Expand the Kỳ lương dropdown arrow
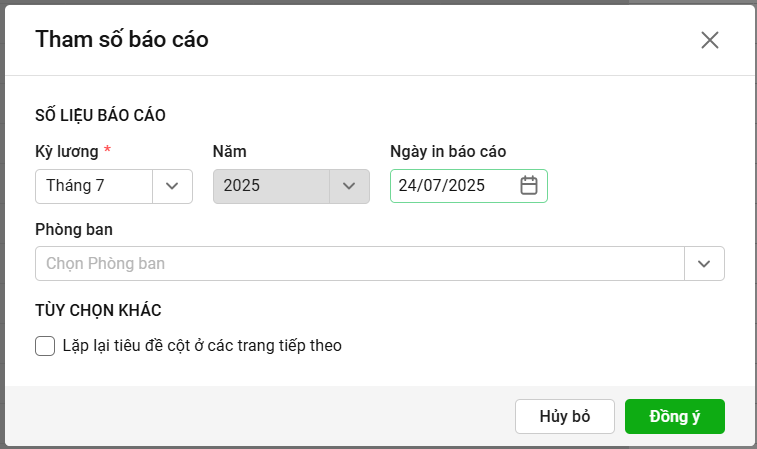 172,186
